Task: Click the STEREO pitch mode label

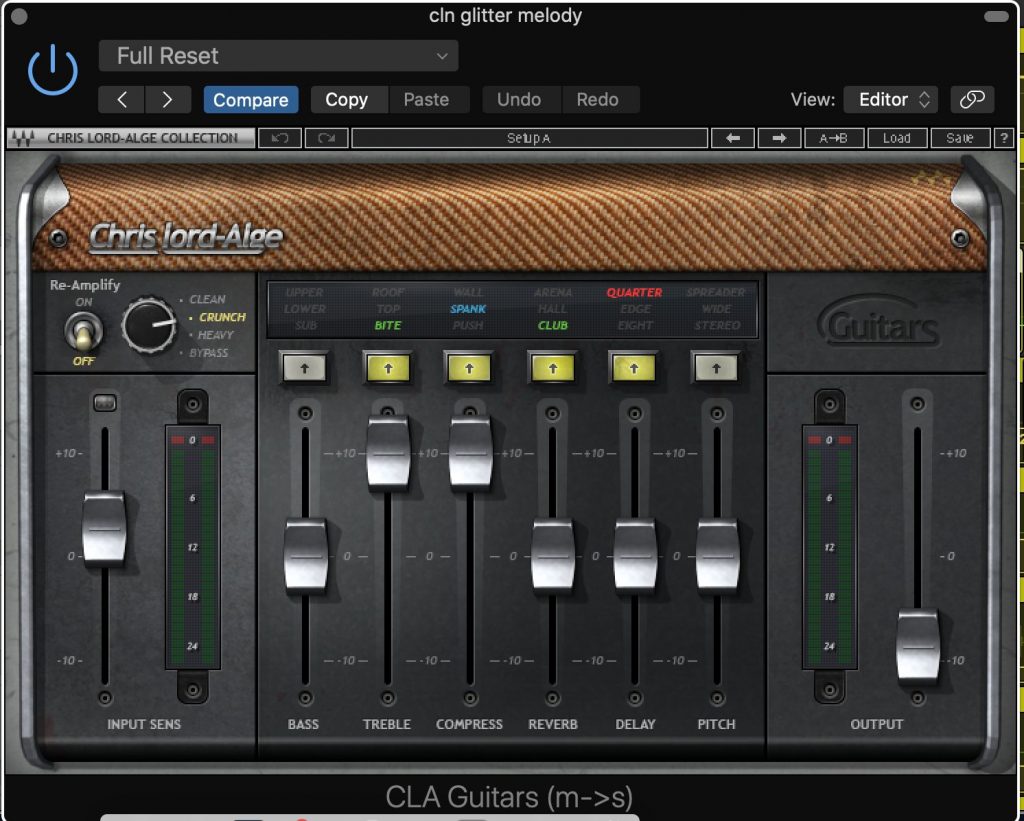Action: tap(717, 325)
